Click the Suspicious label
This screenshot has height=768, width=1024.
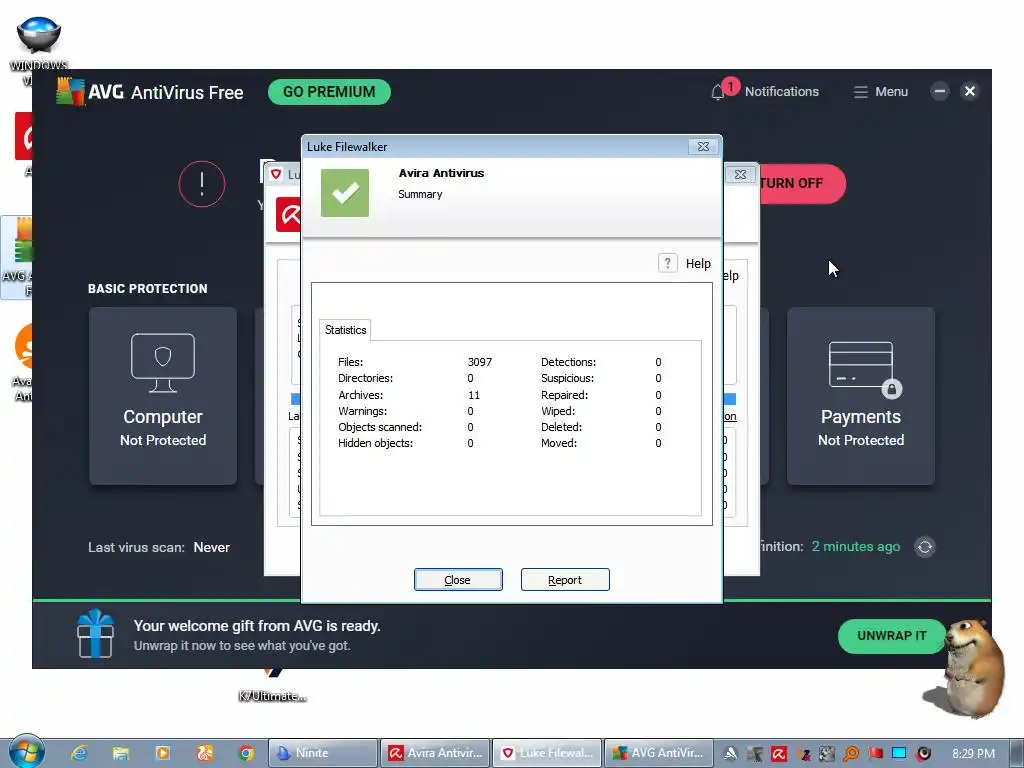coord(568,378)
